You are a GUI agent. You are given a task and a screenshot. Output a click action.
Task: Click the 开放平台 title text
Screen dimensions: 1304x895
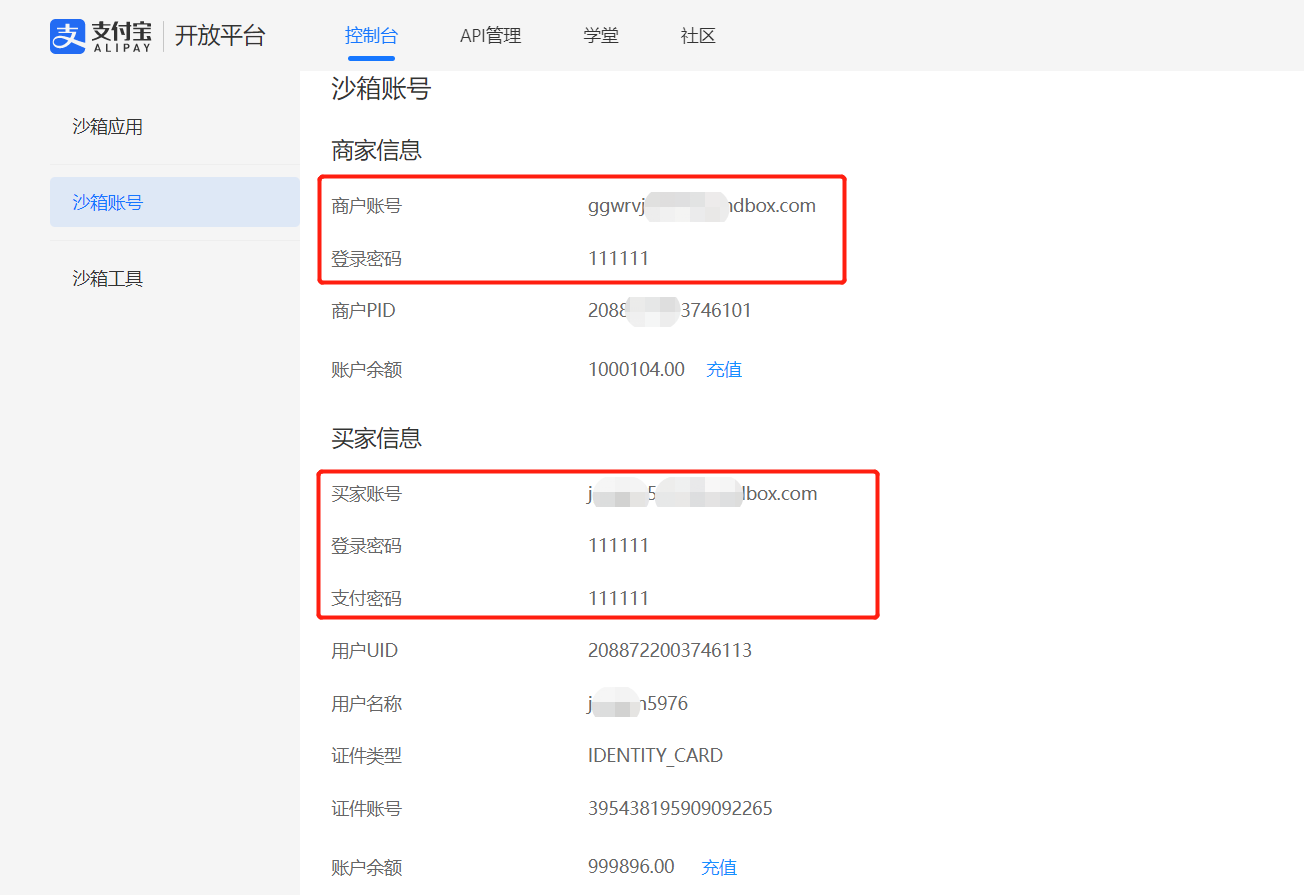pos(220,36)
